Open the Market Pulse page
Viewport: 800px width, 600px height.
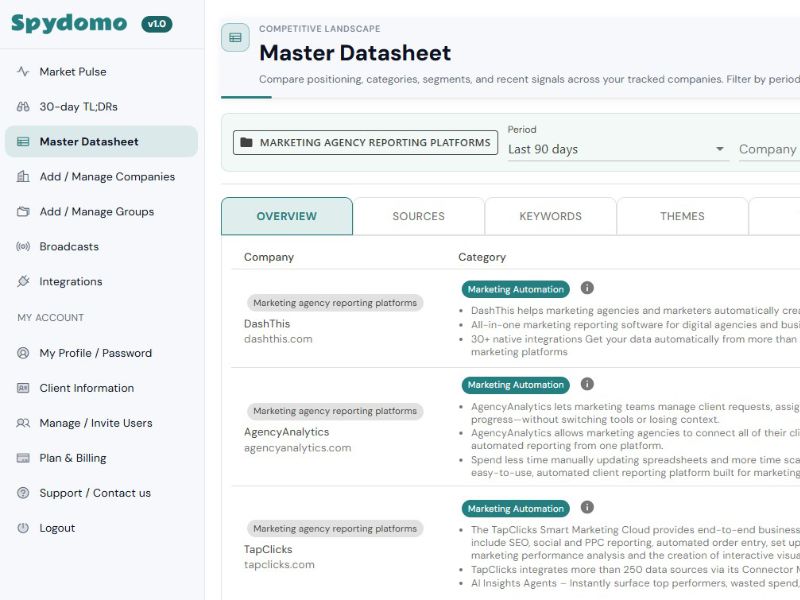pyautogui.click(x=101, y=71)
